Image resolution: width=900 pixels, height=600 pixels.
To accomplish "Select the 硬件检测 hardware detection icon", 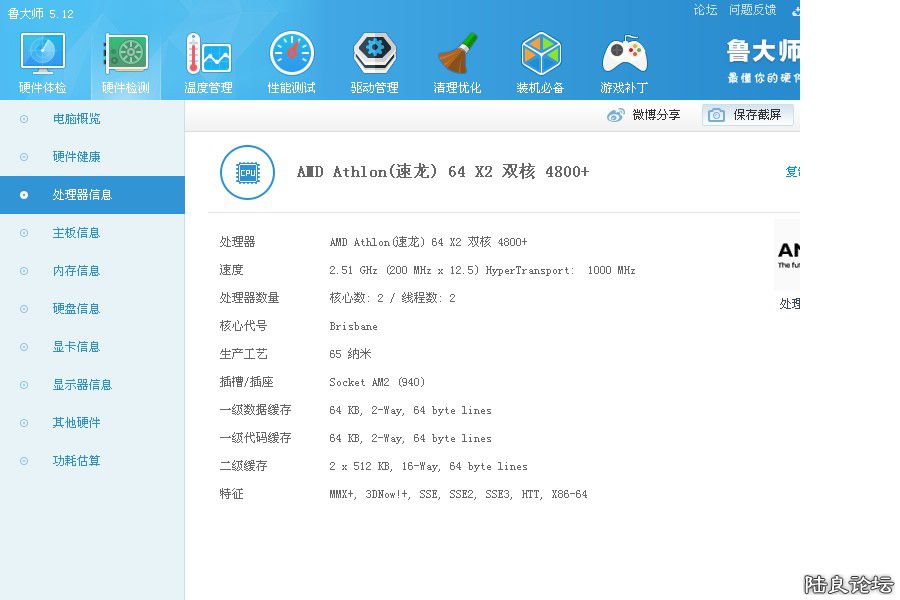I will coord(126,62).
